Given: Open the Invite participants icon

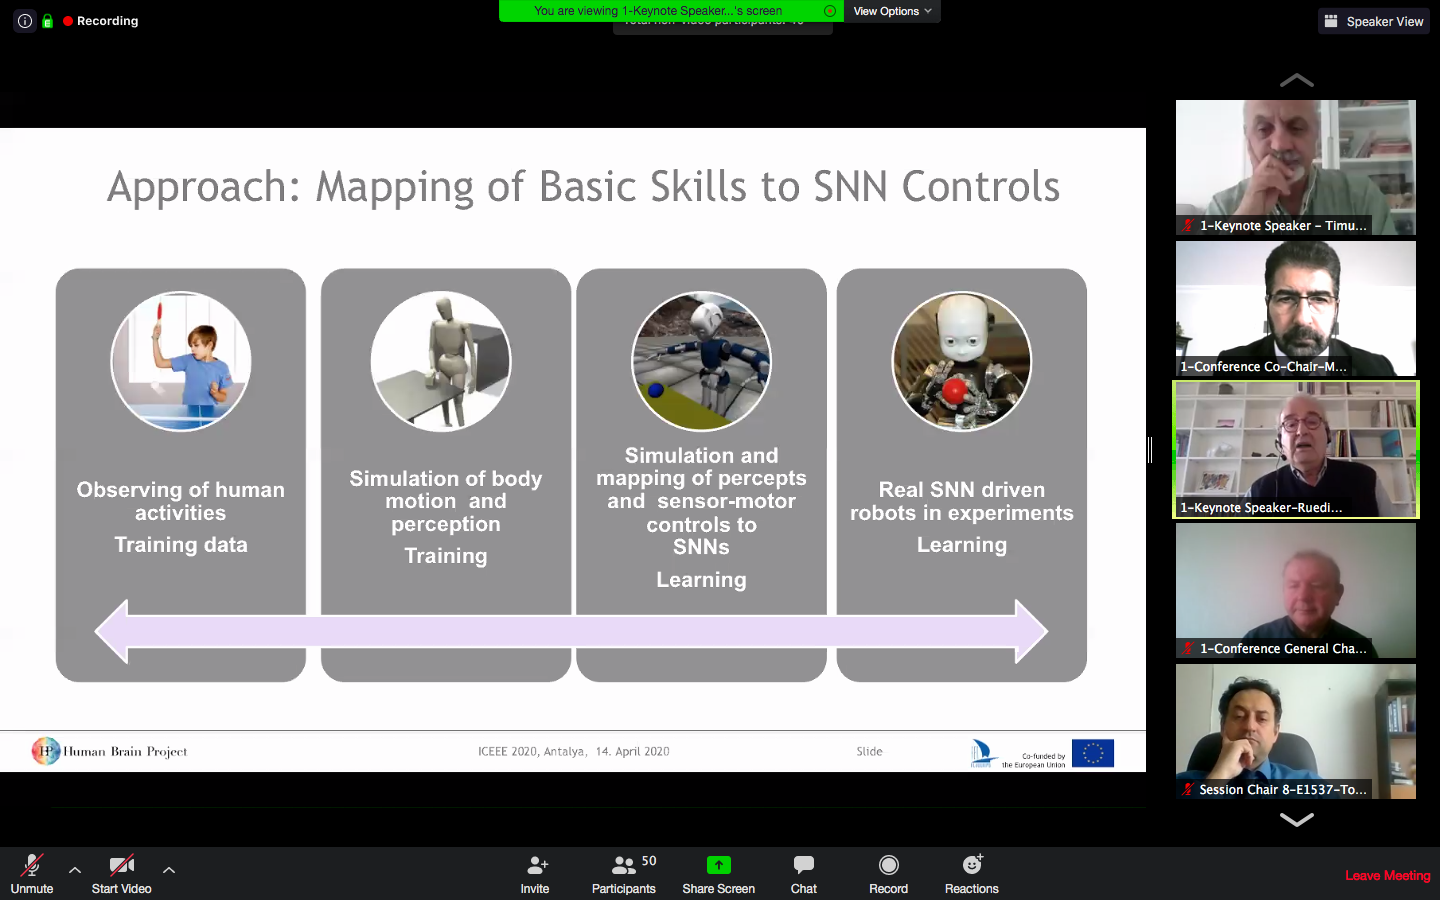Looking at the screenshot, I should 535,866.
